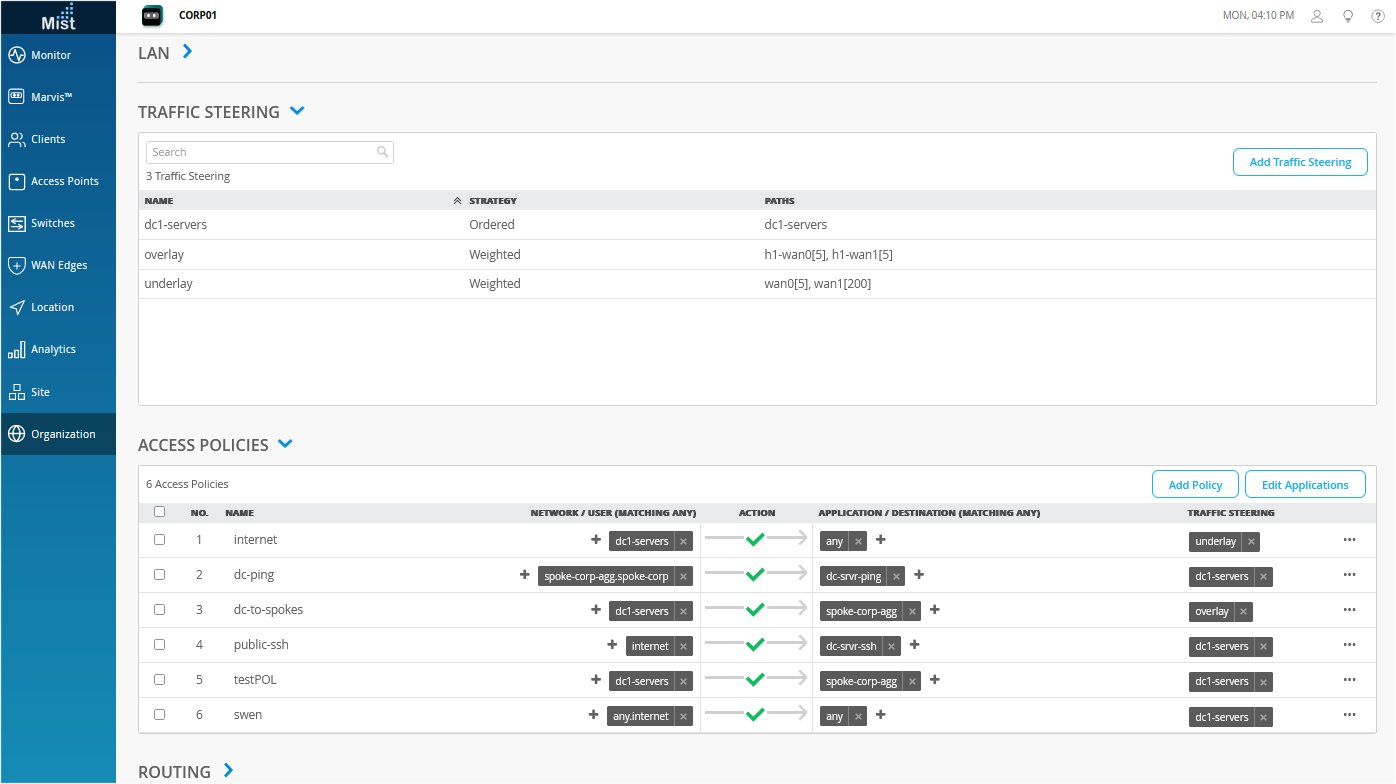The image size is (1396, 784).
Task: Open more options for public-ssh policy
Action: coord(1349,645)
